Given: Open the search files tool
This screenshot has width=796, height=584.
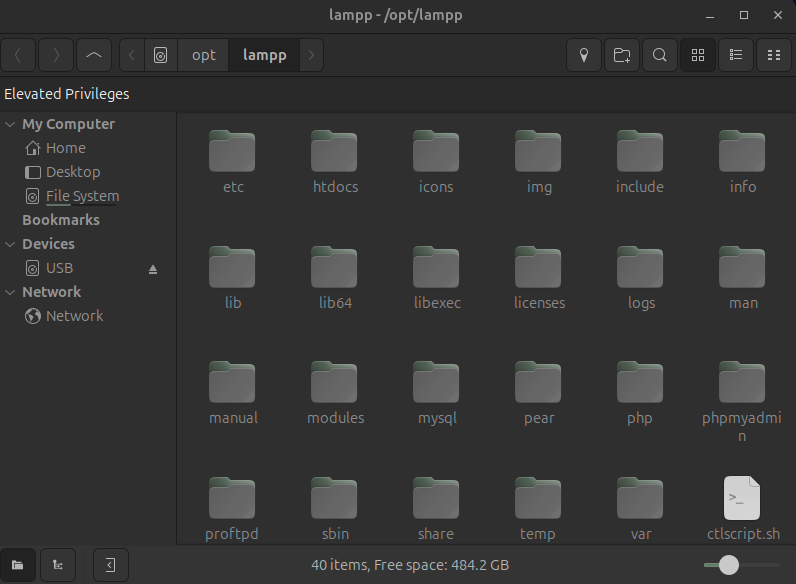Looking at the screenshot, I should click(659, 55).
